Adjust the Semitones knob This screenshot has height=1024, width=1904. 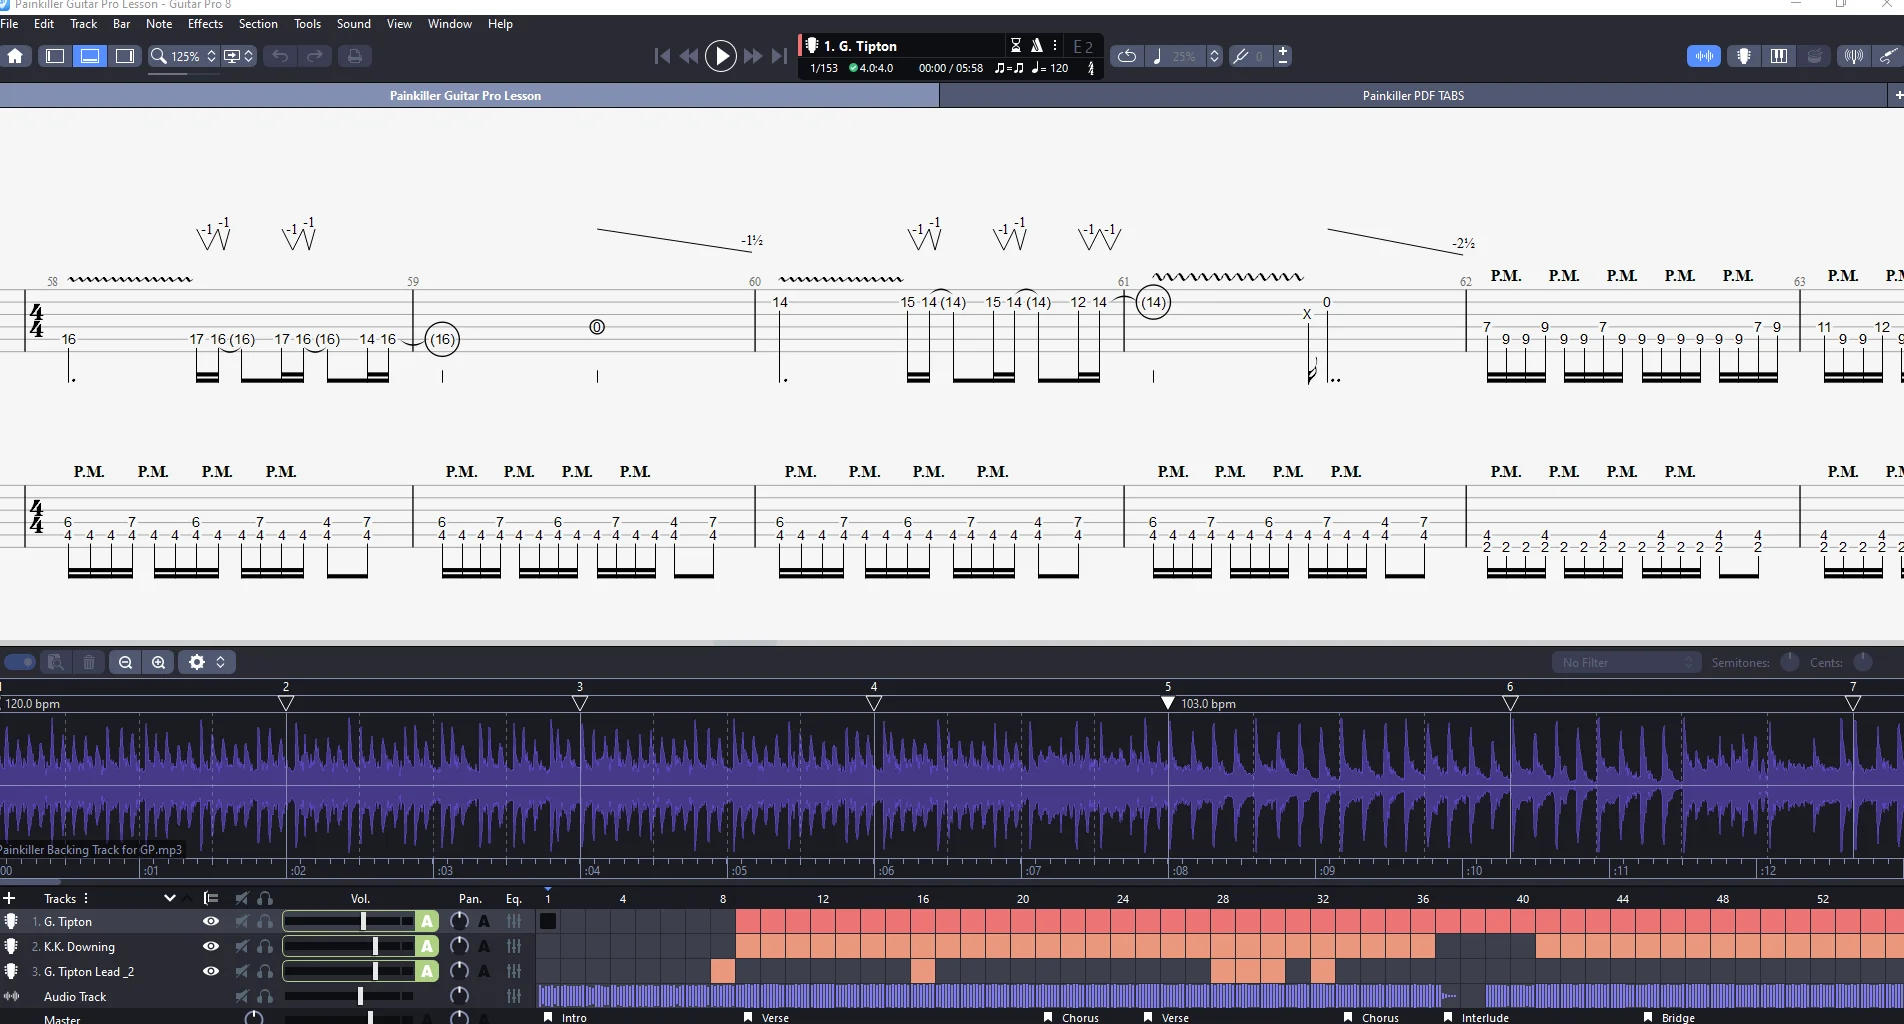1790,662
